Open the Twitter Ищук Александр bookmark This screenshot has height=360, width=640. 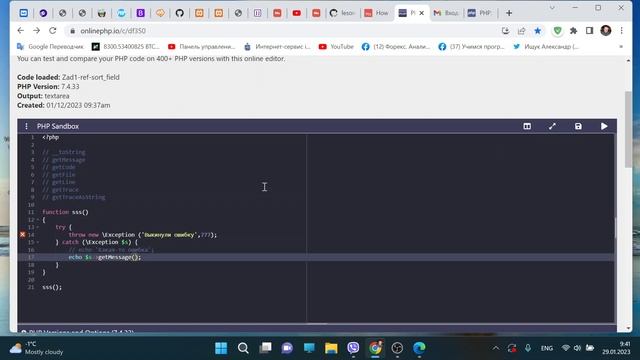pyautogui.click(x=546, y=47)
